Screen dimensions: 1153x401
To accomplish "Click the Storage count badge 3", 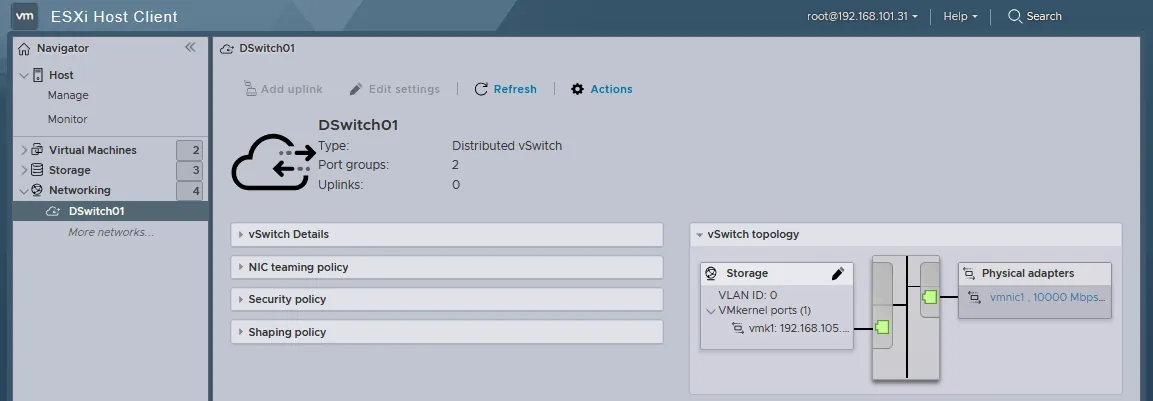I will click(190, 170).
